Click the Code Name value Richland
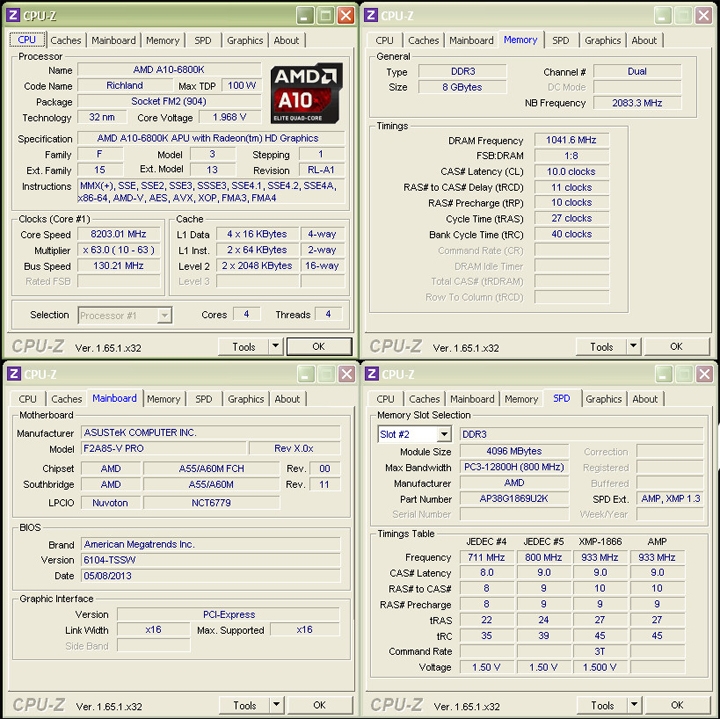 [125, 85]
